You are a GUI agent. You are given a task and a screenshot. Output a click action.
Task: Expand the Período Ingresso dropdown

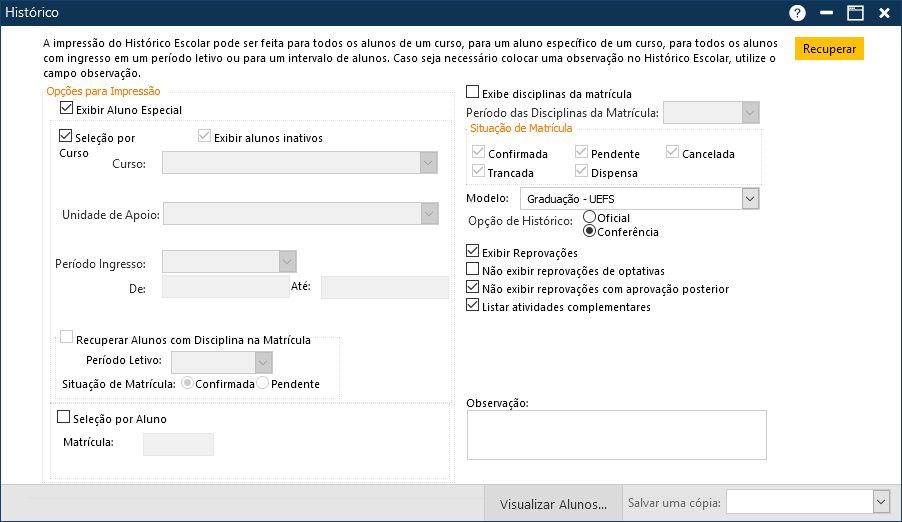click(x=287, y=262)
